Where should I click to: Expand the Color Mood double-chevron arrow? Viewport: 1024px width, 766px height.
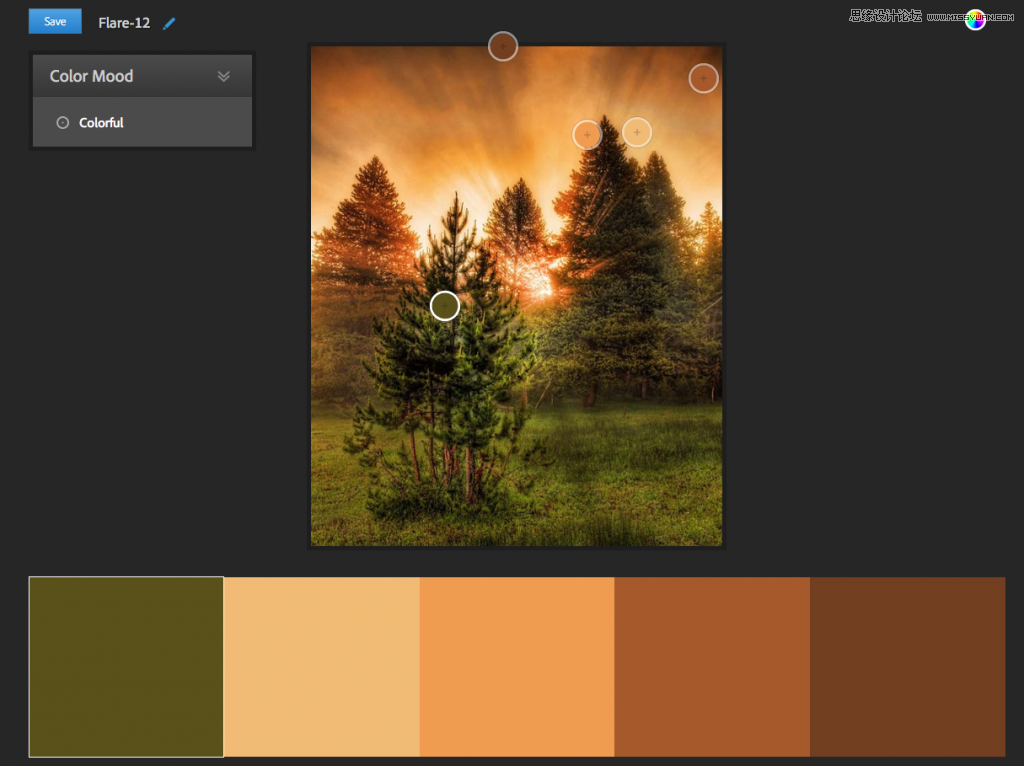tap(224, 76)
